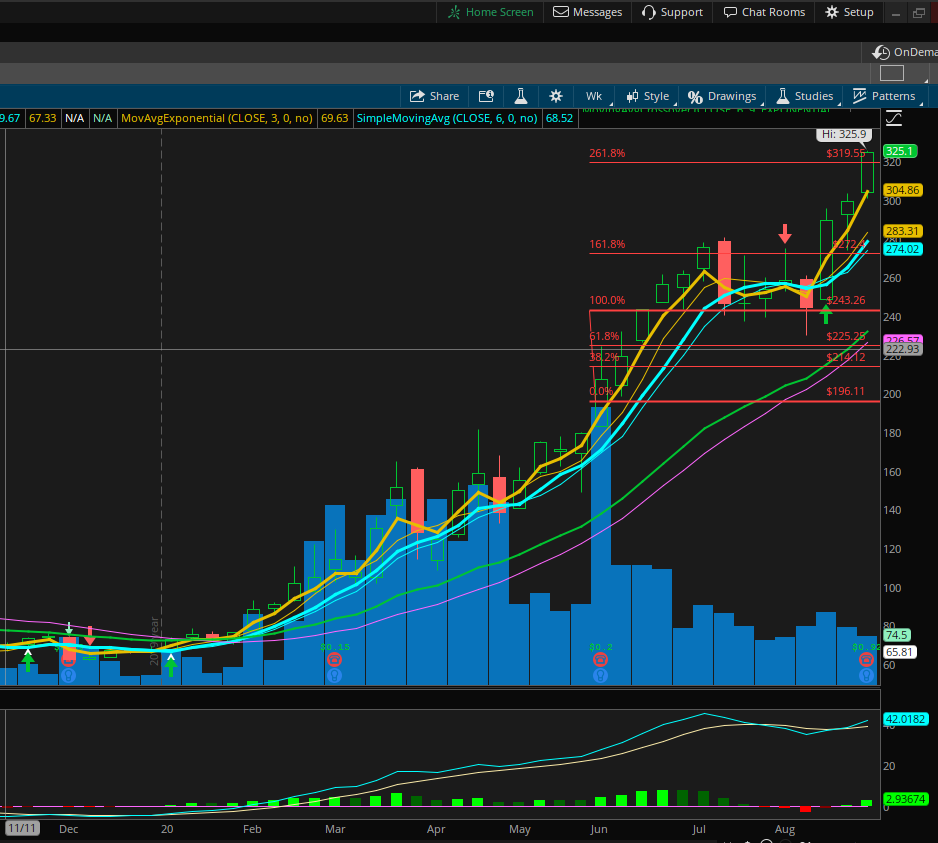Click the 283.31 price axis bubble
This screenshot has width=938, height=843.
tap(902, 231)
